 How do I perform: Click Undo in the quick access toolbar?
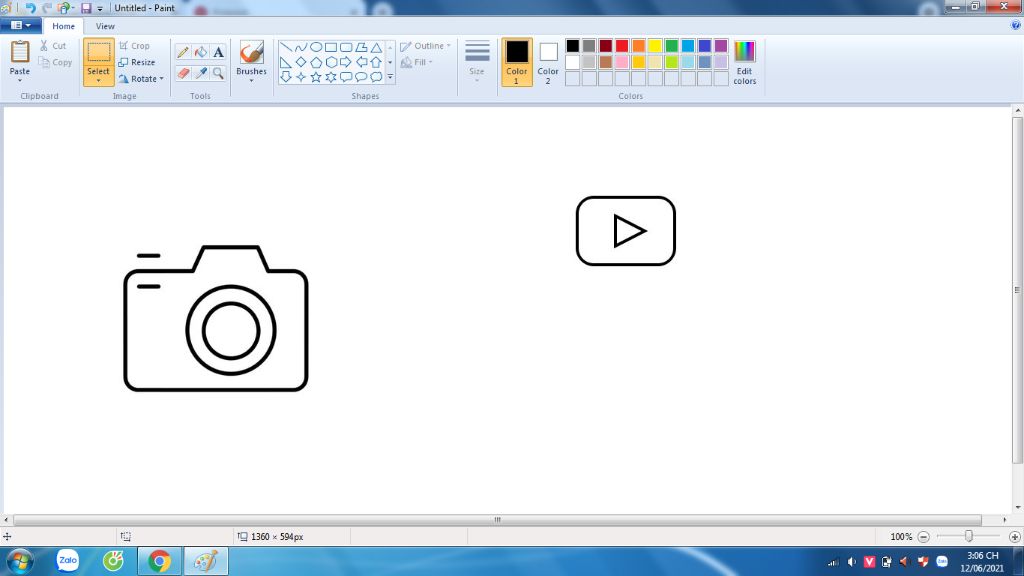point(30,8)
